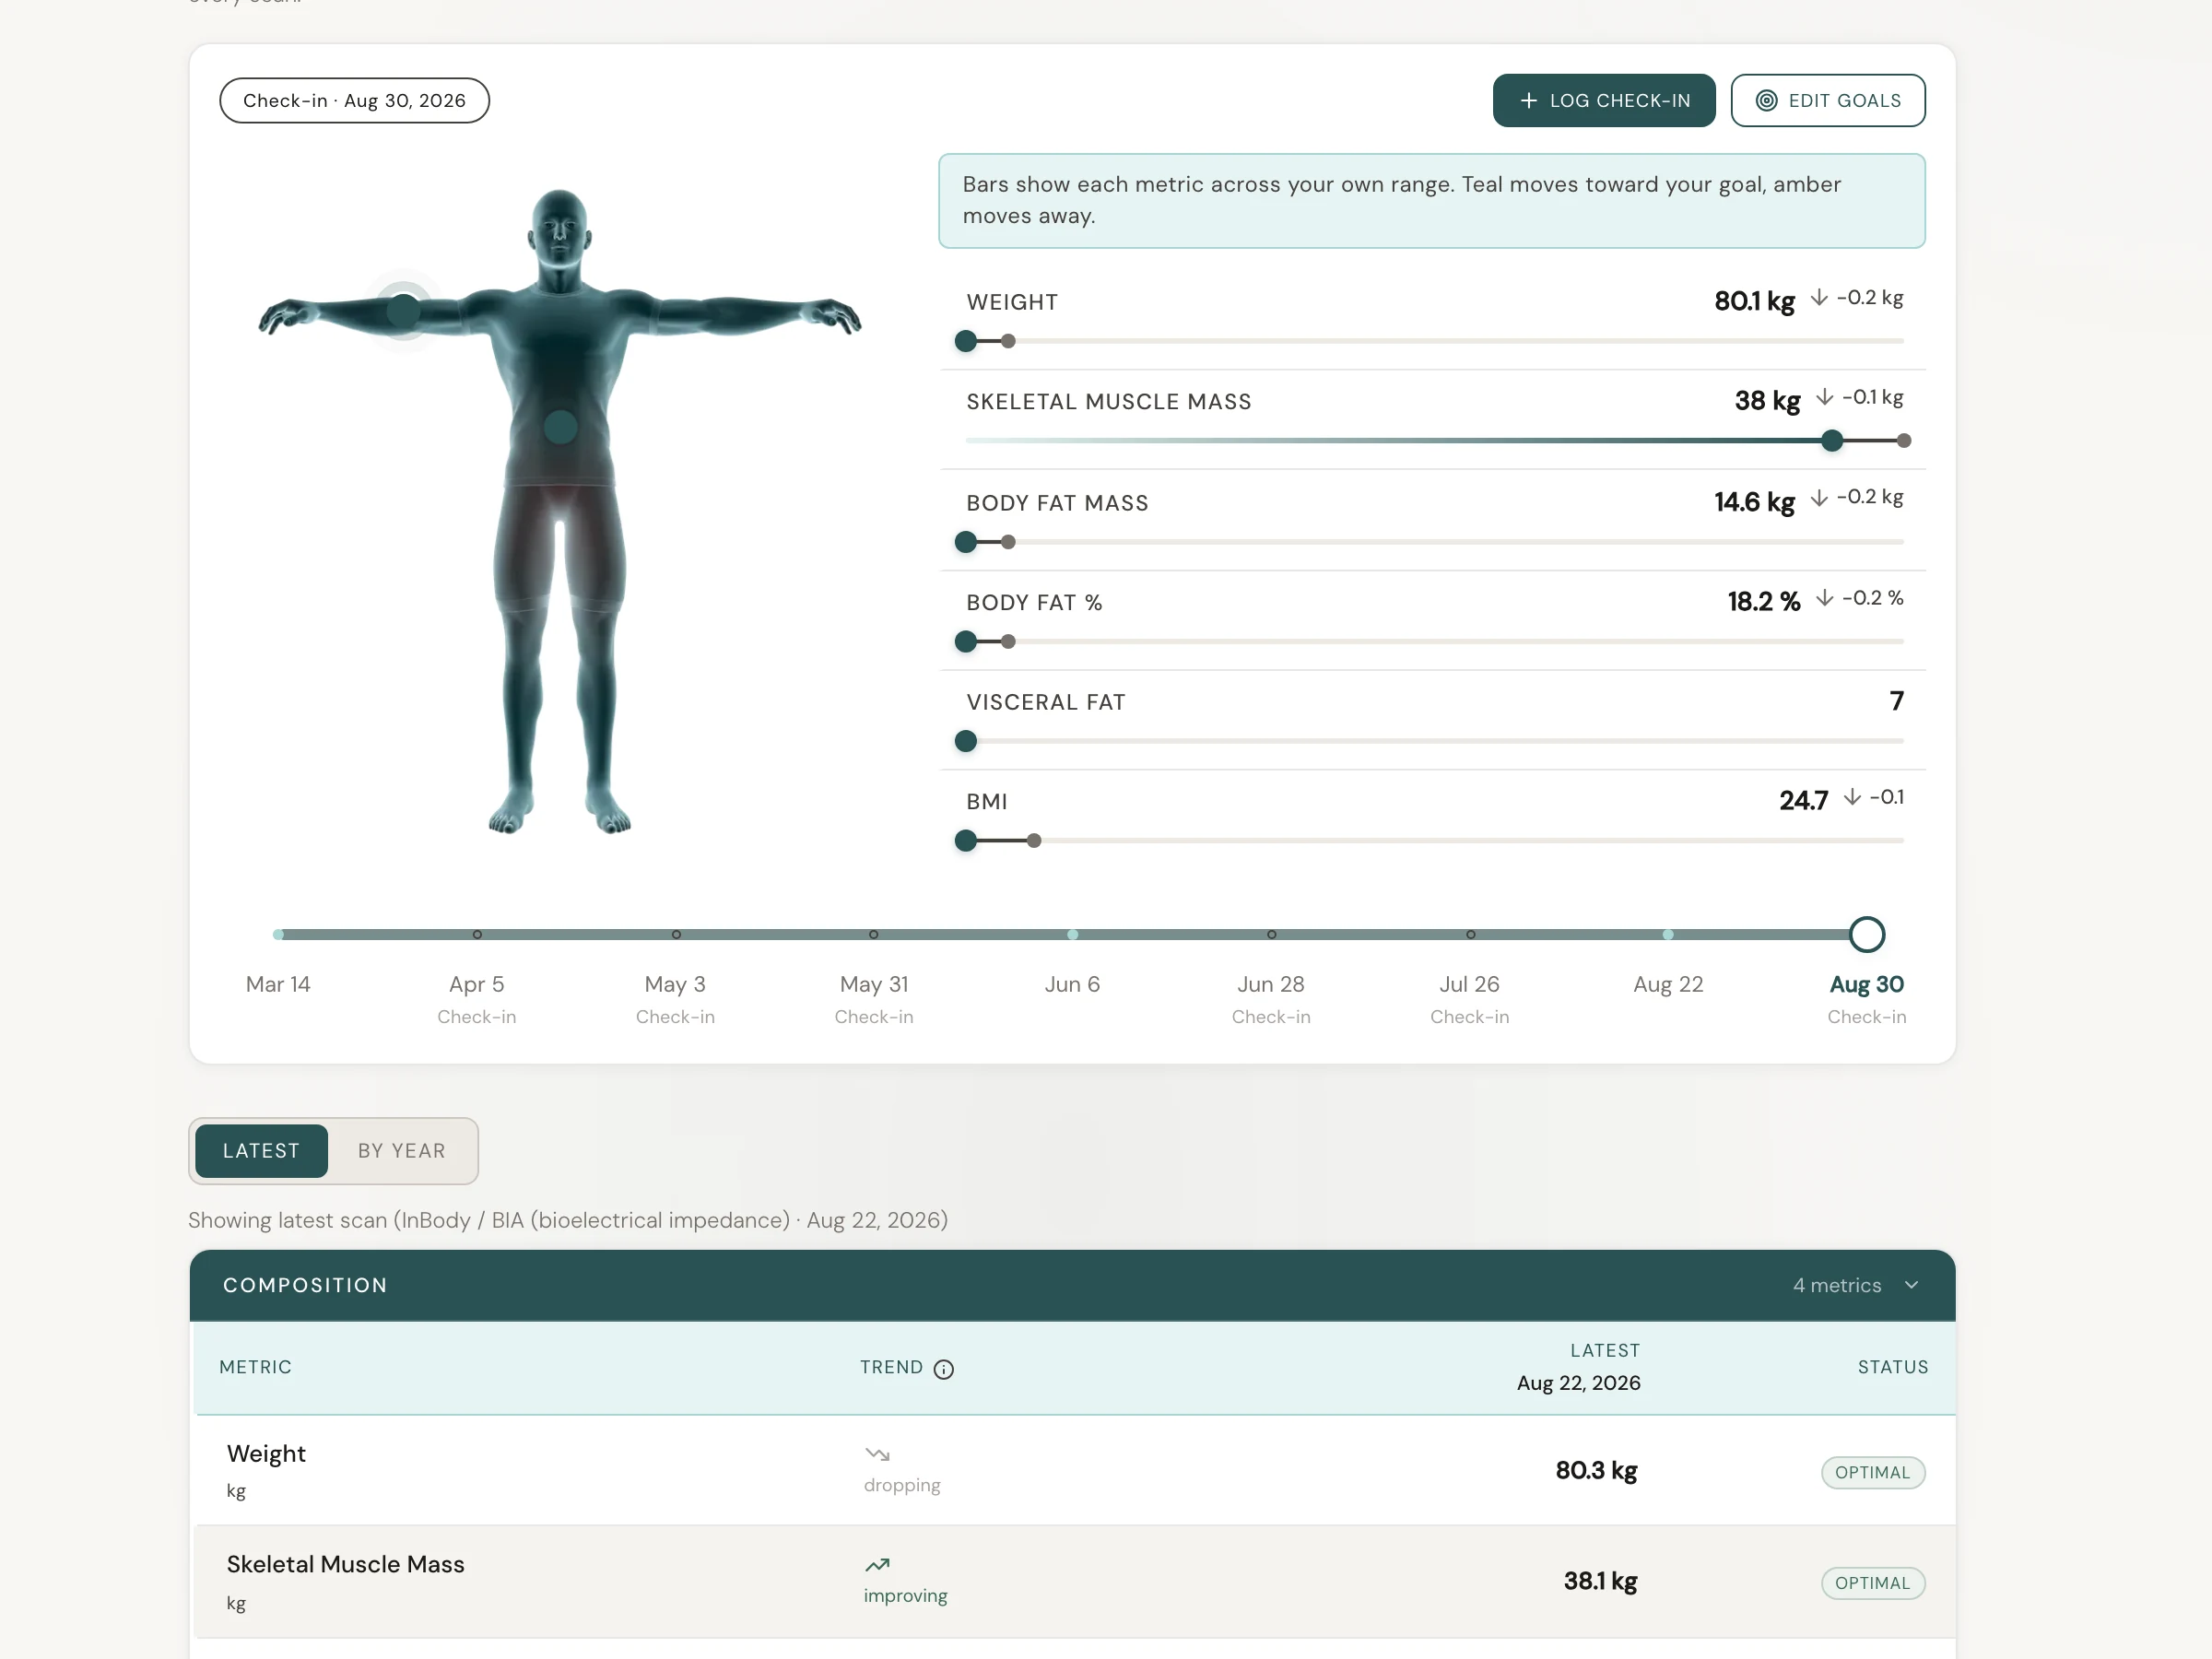The image size is (2212, 1659).
Task: Open Edit Goals
Action: [1827, 100]
